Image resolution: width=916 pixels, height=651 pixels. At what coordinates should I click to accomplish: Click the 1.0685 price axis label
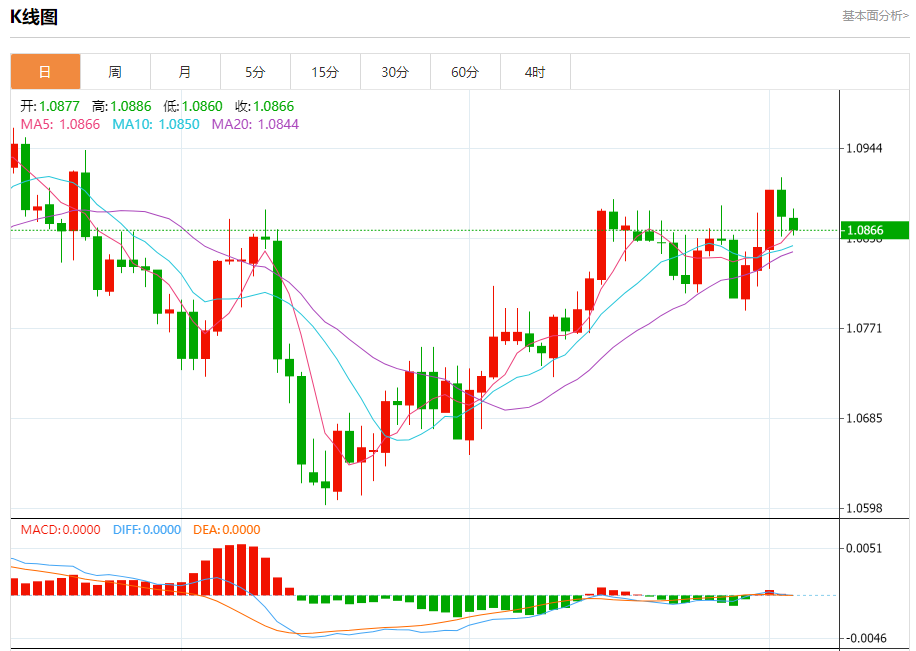pos(864,418)
